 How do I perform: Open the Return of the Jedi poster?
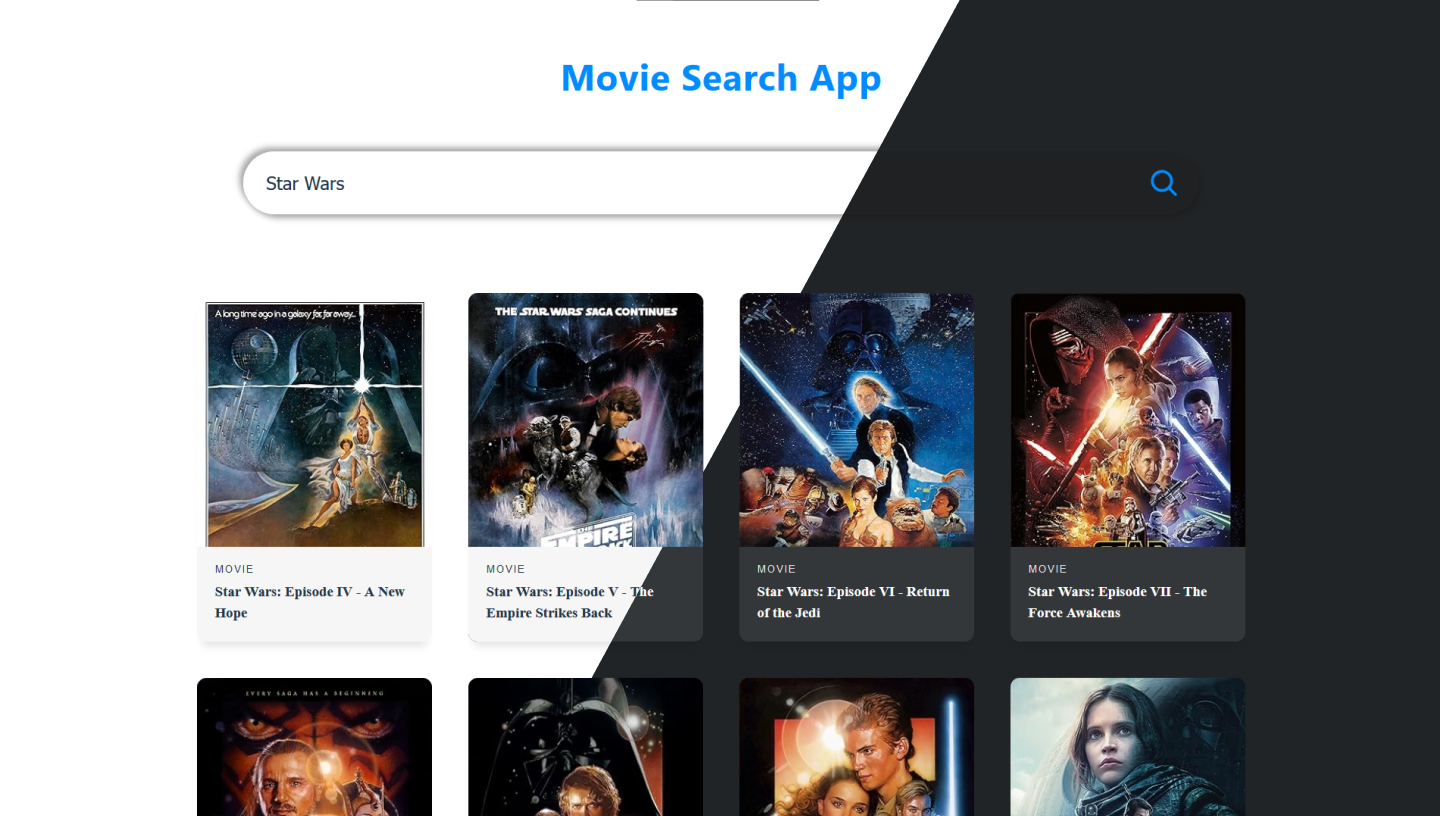coord(856,420)
